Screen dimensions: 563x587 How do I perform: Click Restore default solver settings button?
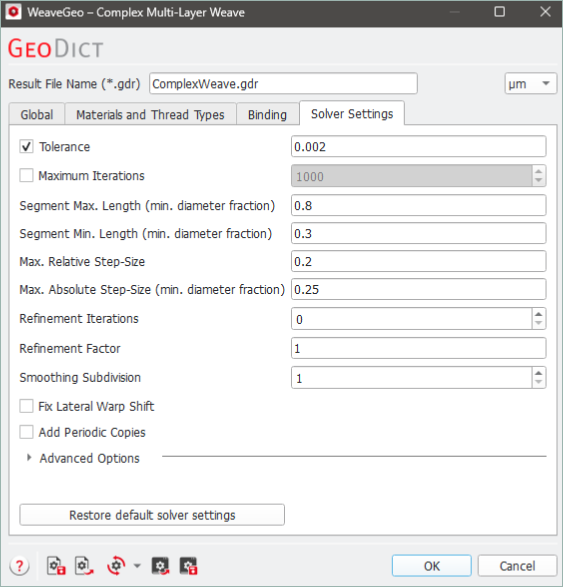coord(152,515)
